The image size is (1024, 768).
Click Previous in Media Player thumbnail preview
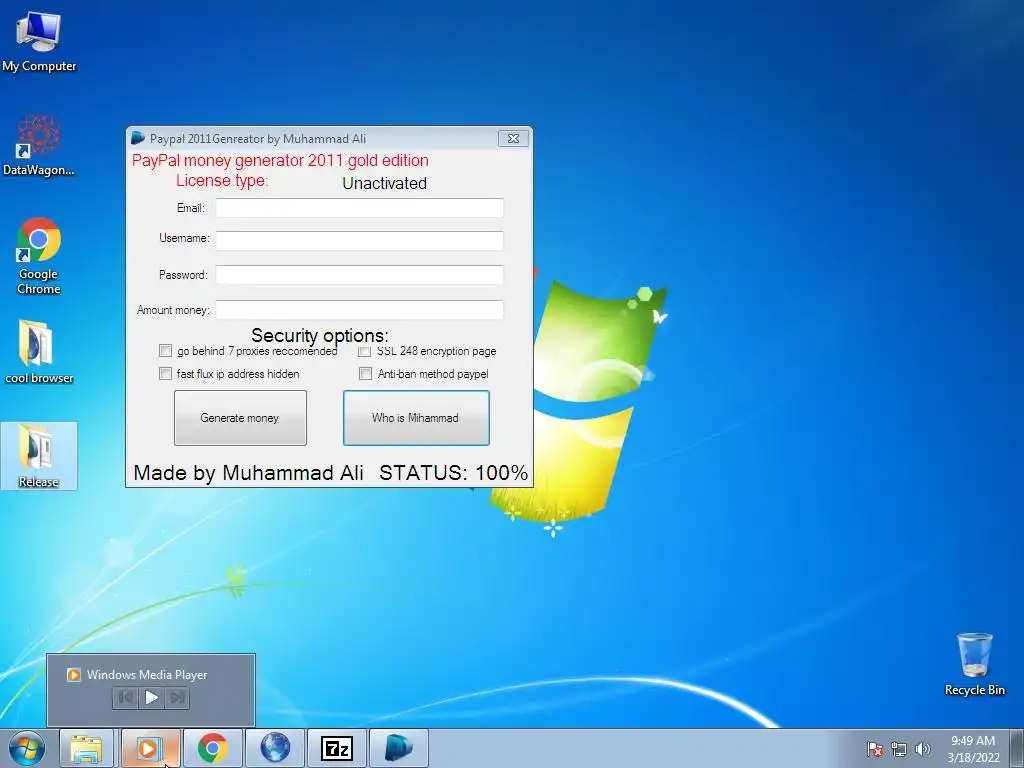[x=125, y=697]
